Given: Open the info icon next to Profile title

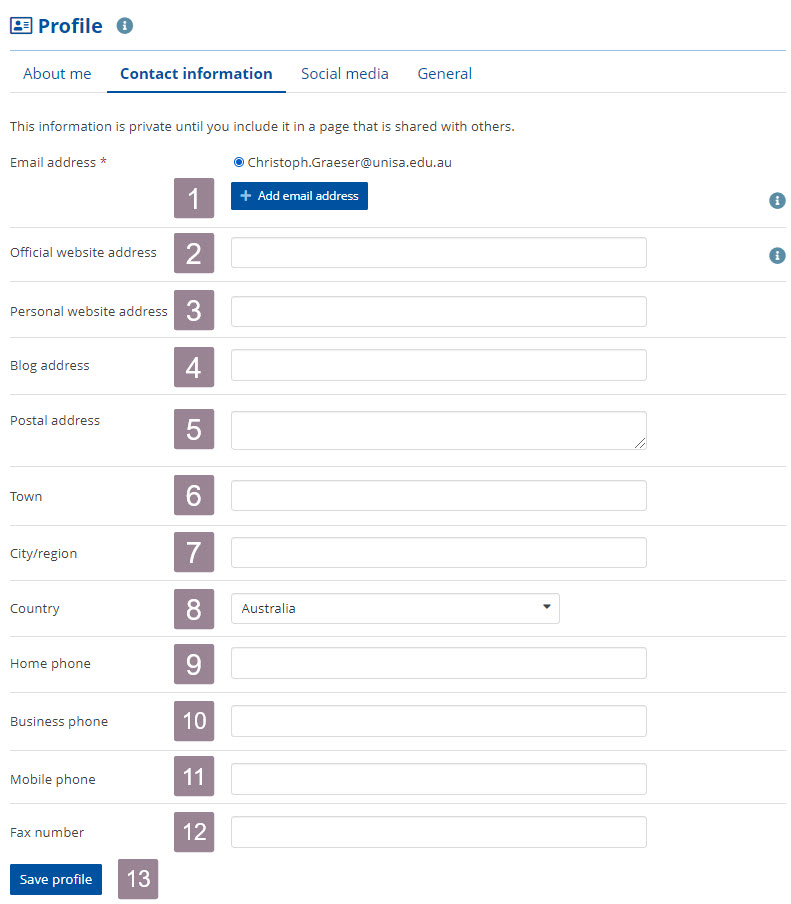Looking at the screenshot, I should (125, 25).
